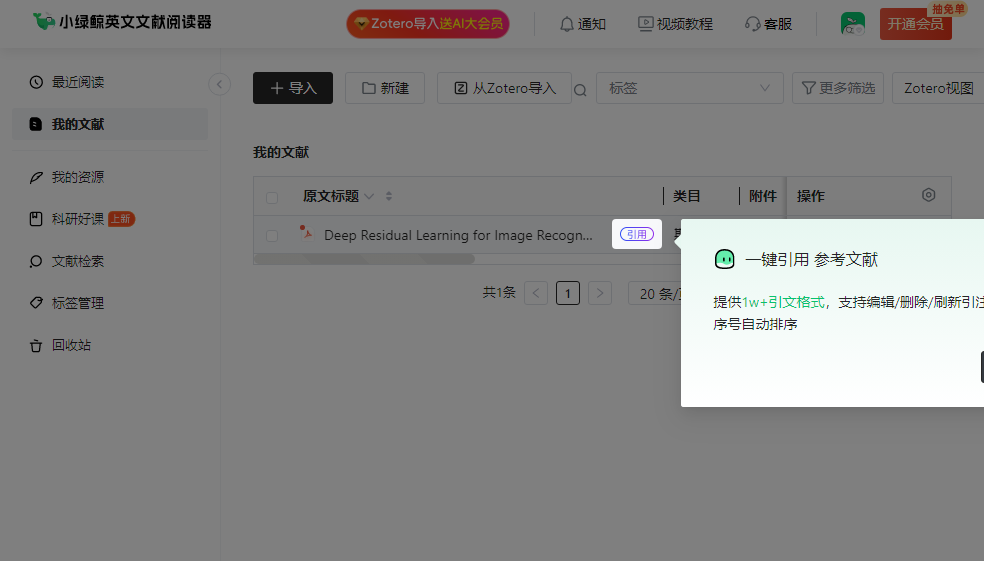Open table column settings gear icon
The height and width of the screenshot is (561, 984).
coord(929,195)
